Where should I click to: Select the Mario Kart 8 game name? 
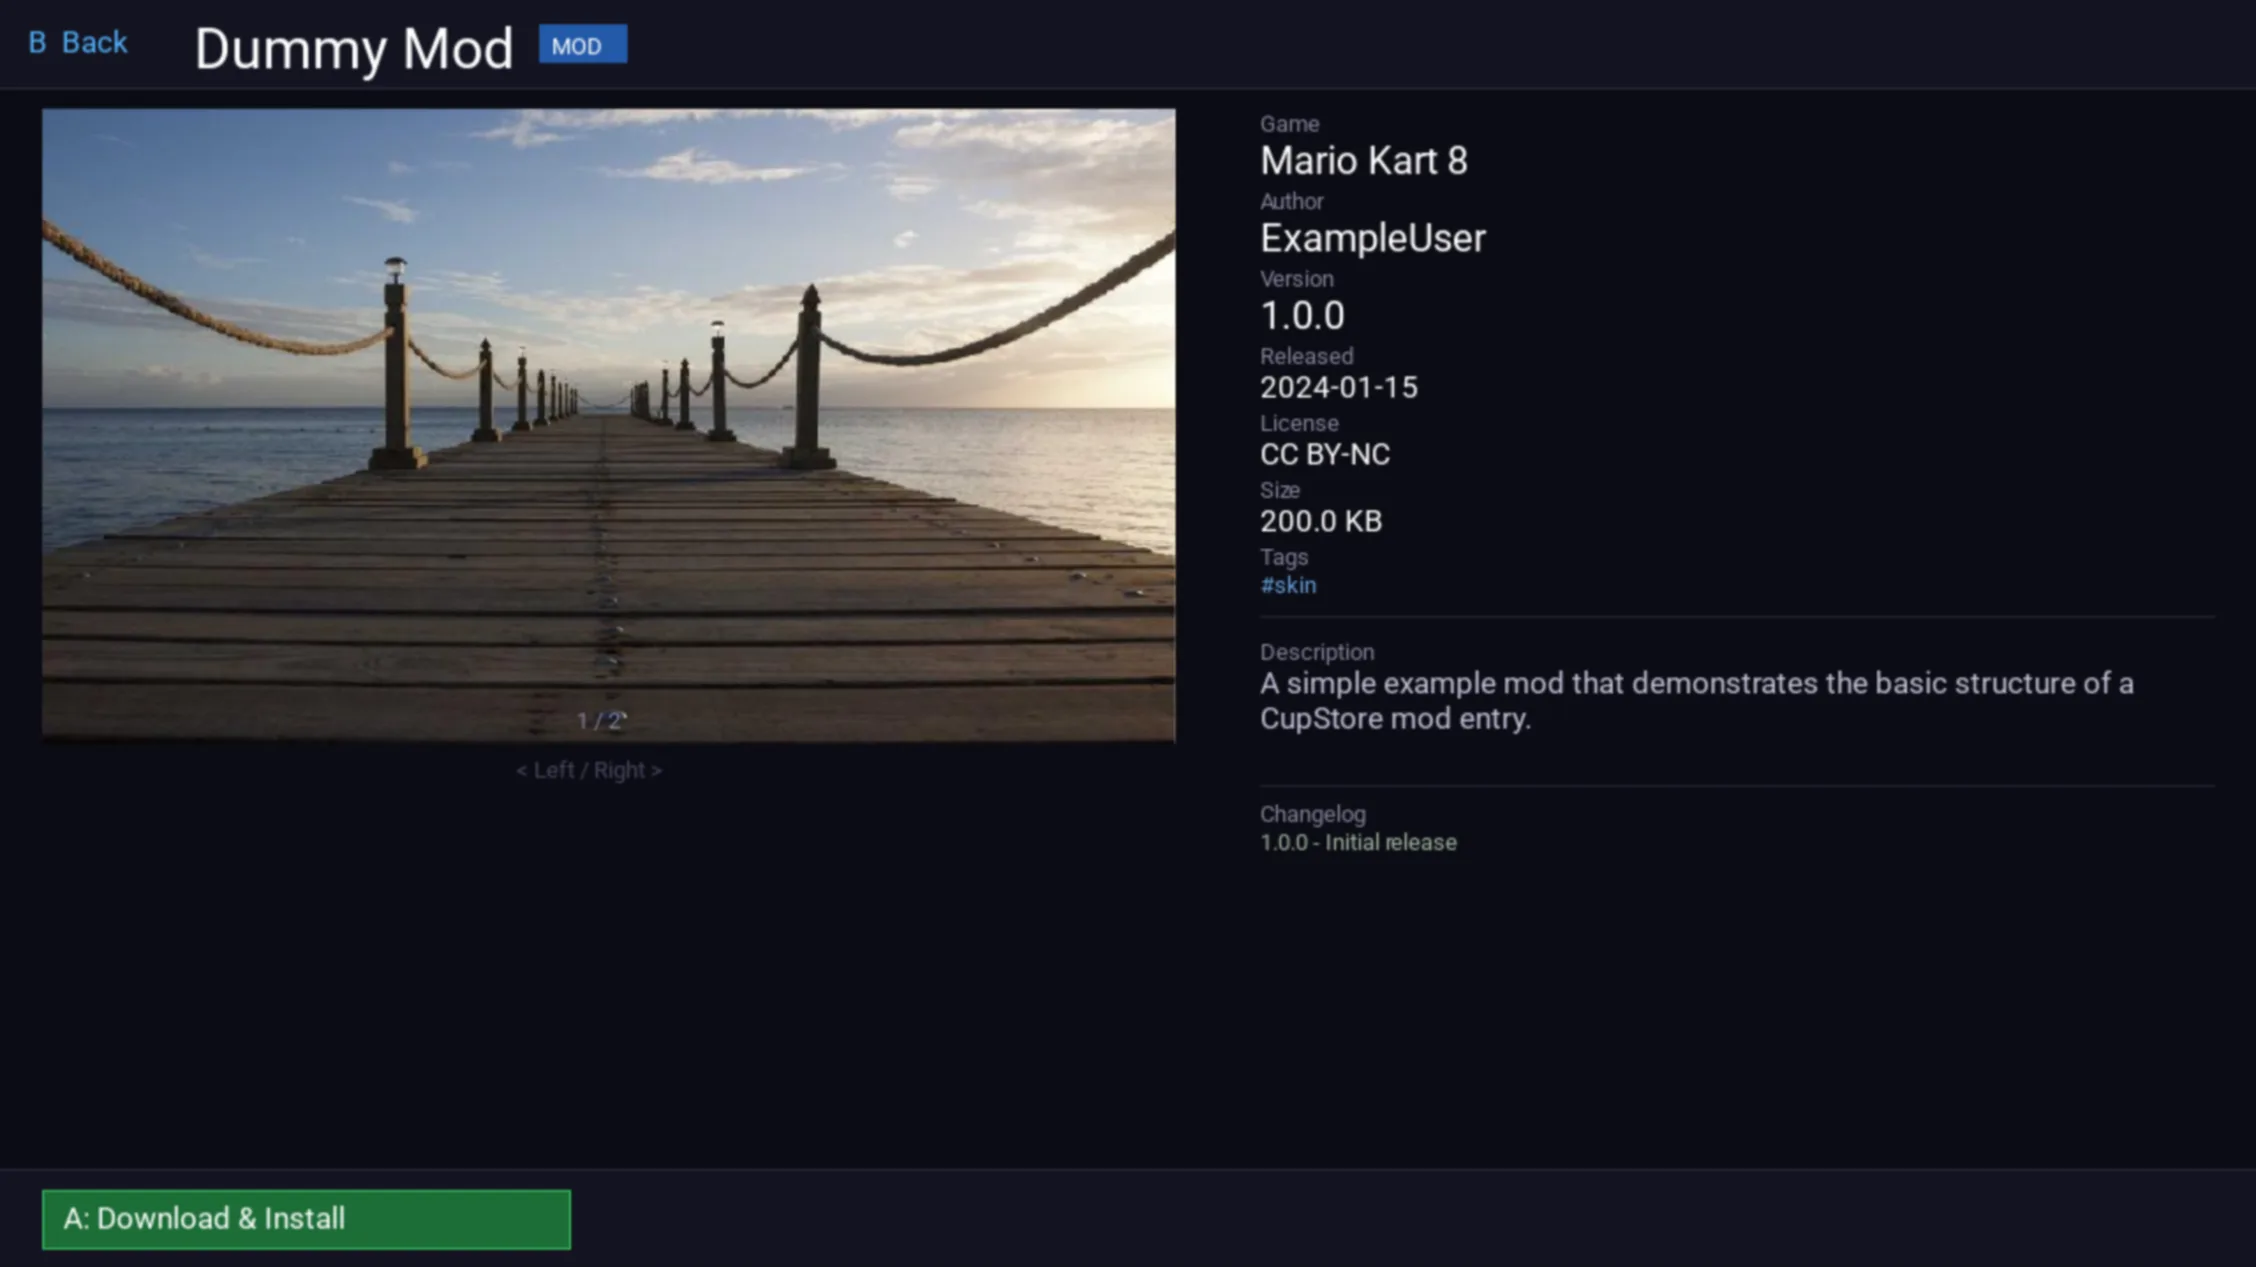pyautogui.click(x=1363, y=161)
